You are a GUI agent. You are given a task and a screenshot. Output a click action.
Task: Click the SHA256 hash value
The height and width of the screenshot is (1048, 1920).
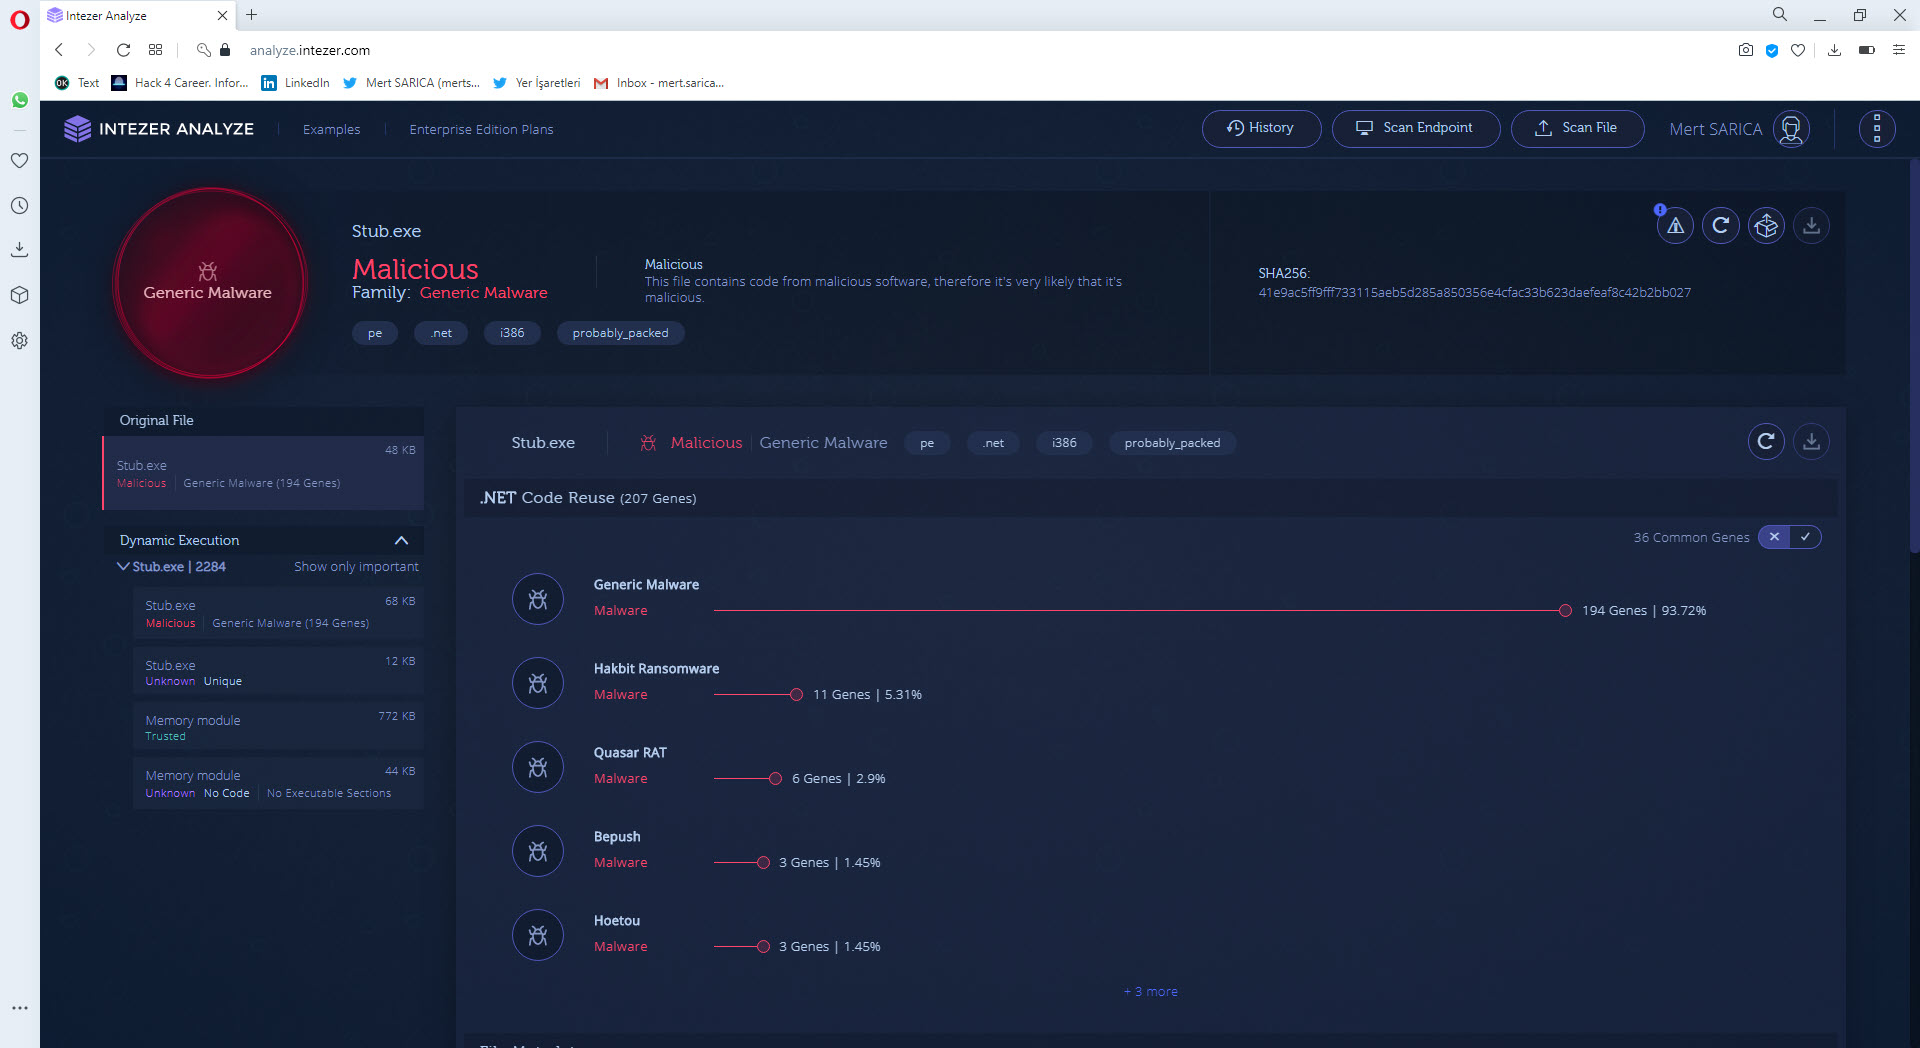coord(1474,292)
